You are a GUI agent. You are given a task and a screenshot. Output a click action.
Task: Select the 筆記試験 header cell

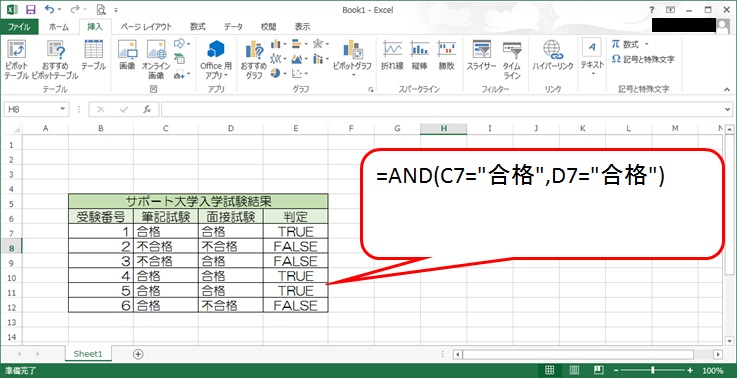[x=165, y=216]
